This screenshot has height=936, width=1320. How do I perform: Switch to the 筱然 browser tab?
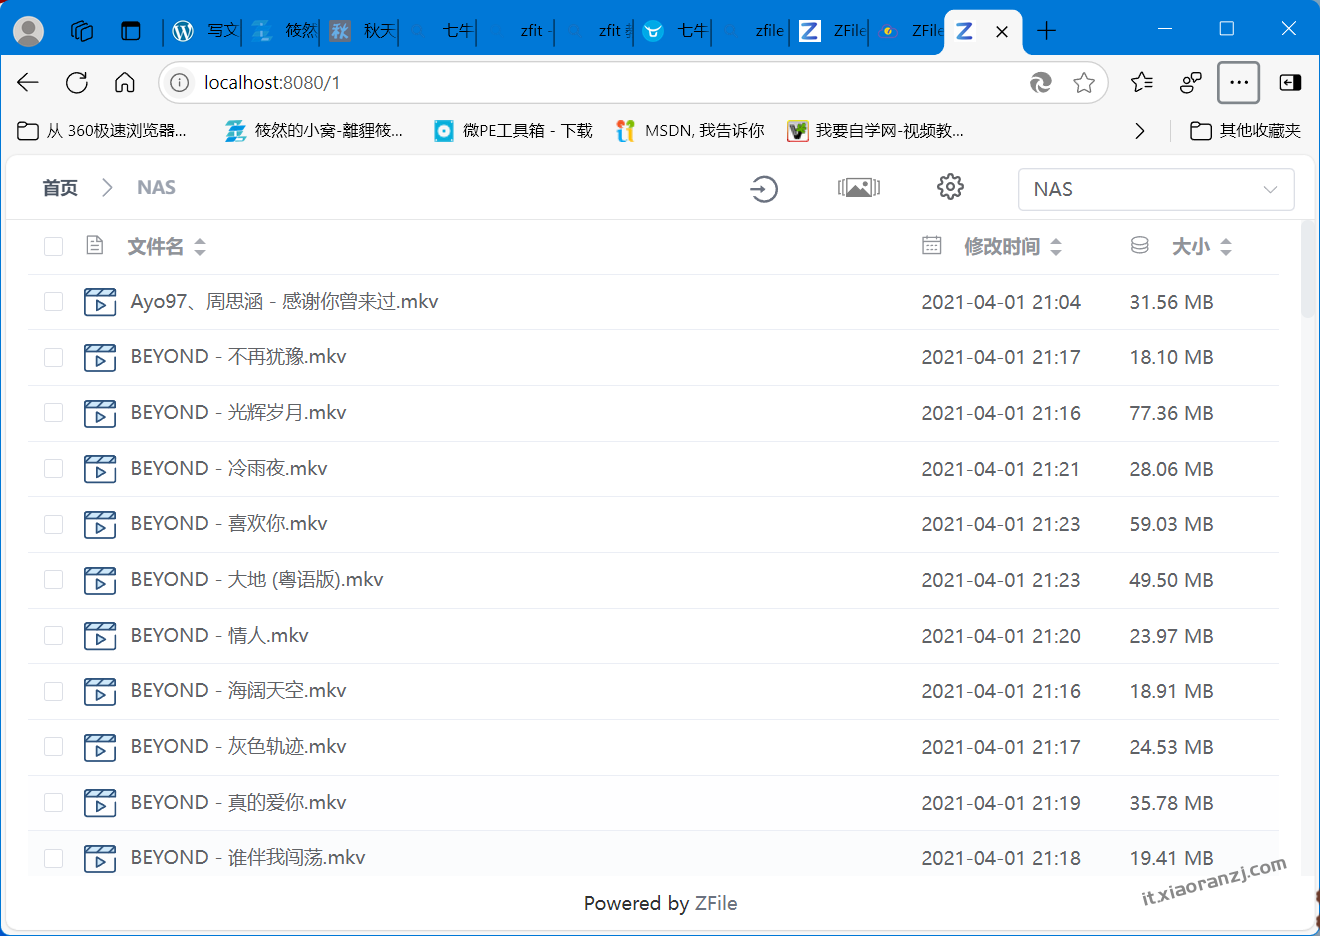(x=284, y=31)
